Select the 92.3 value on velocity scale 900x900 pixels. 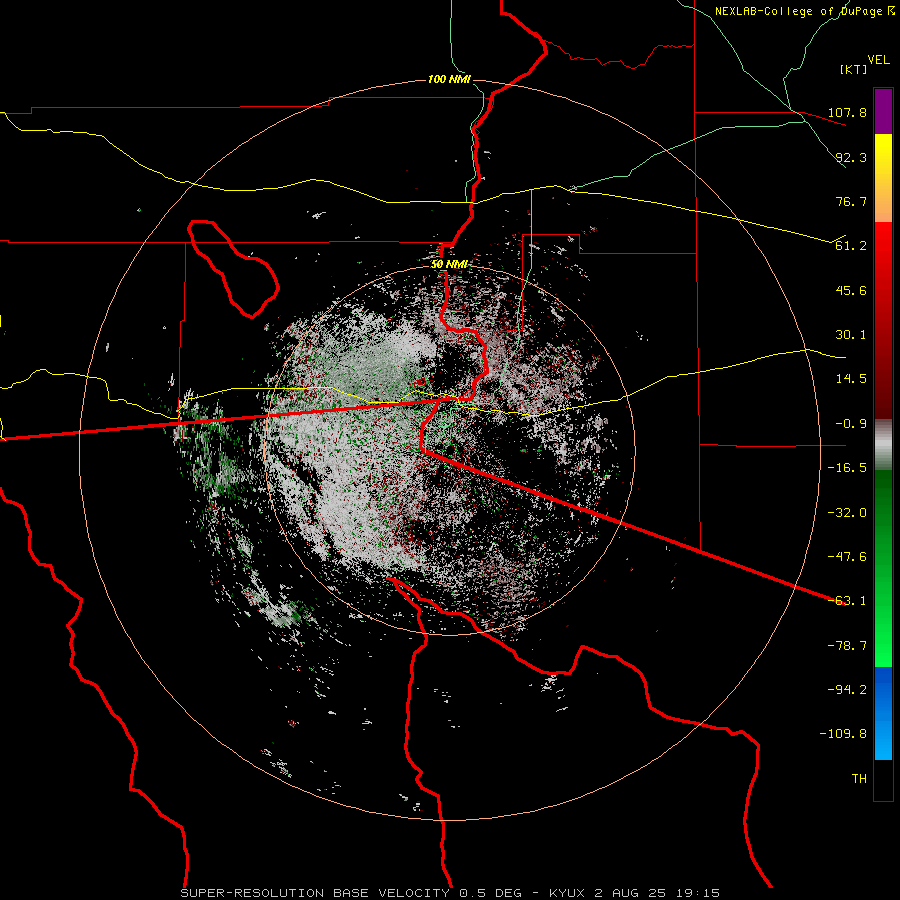851,157
